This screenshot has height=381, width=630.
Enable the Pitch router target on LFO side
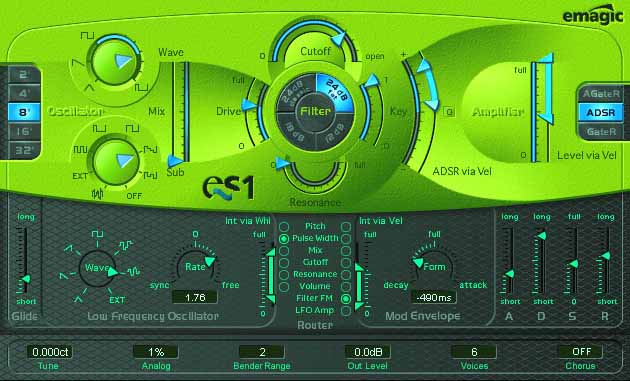pos(284,227)
